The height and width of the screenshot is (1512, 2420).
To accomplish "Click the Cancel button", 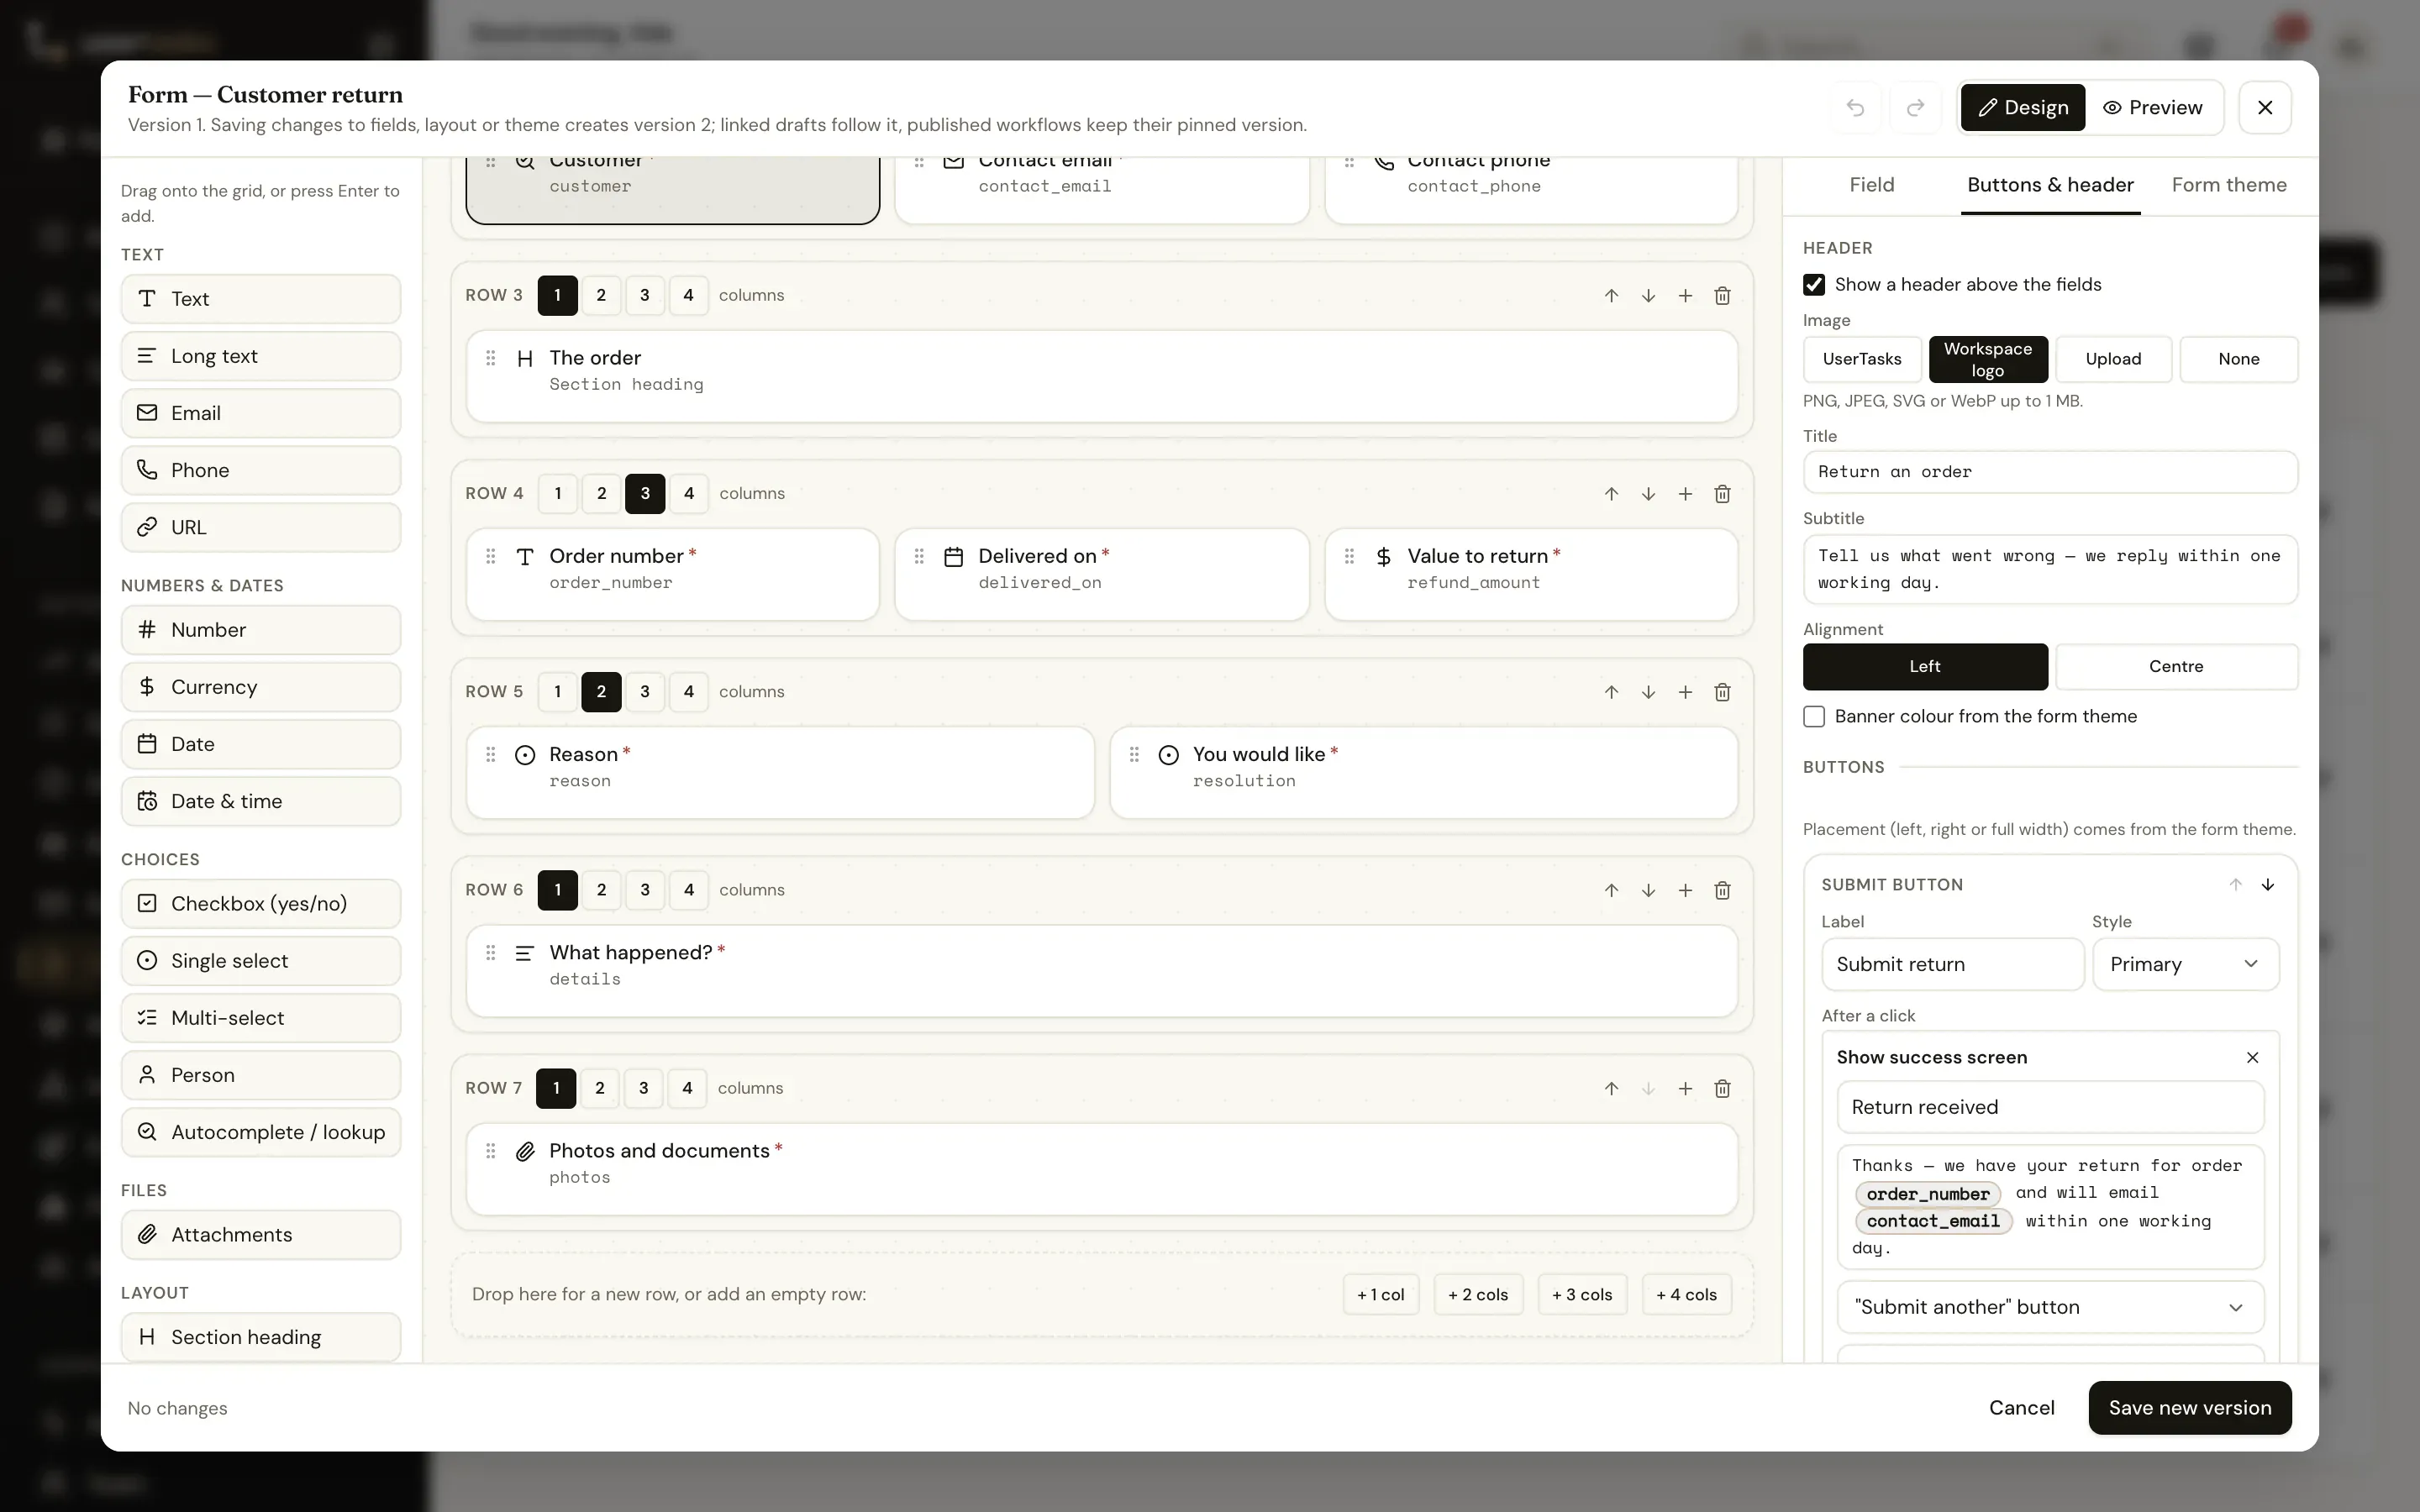I will (2021, 1408).
